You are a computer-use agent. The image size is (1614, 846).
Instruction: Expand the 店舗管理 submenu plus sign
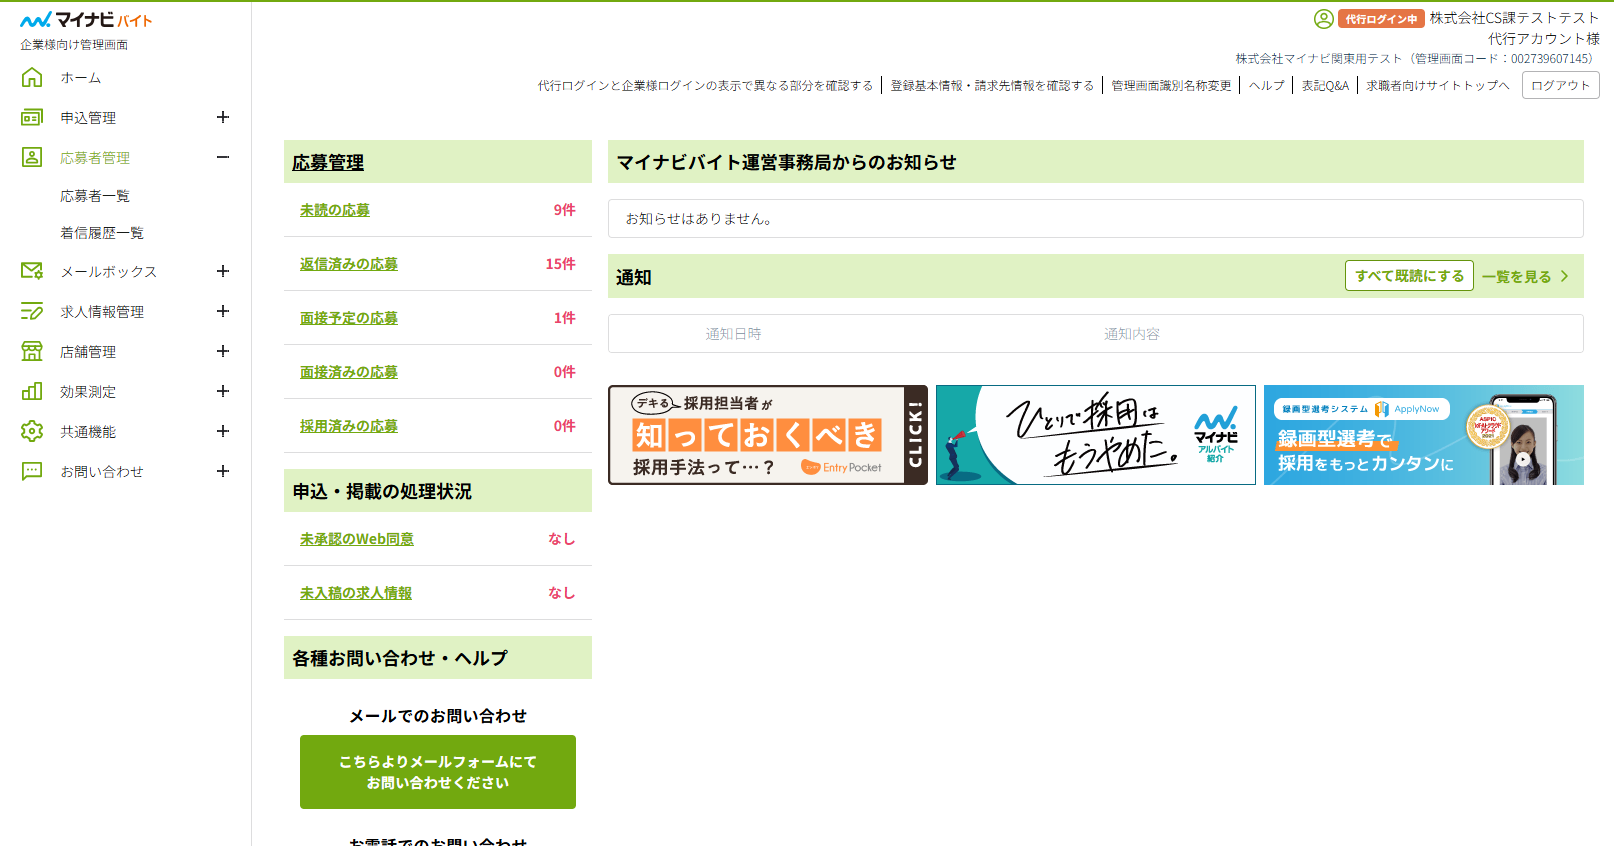223,351
